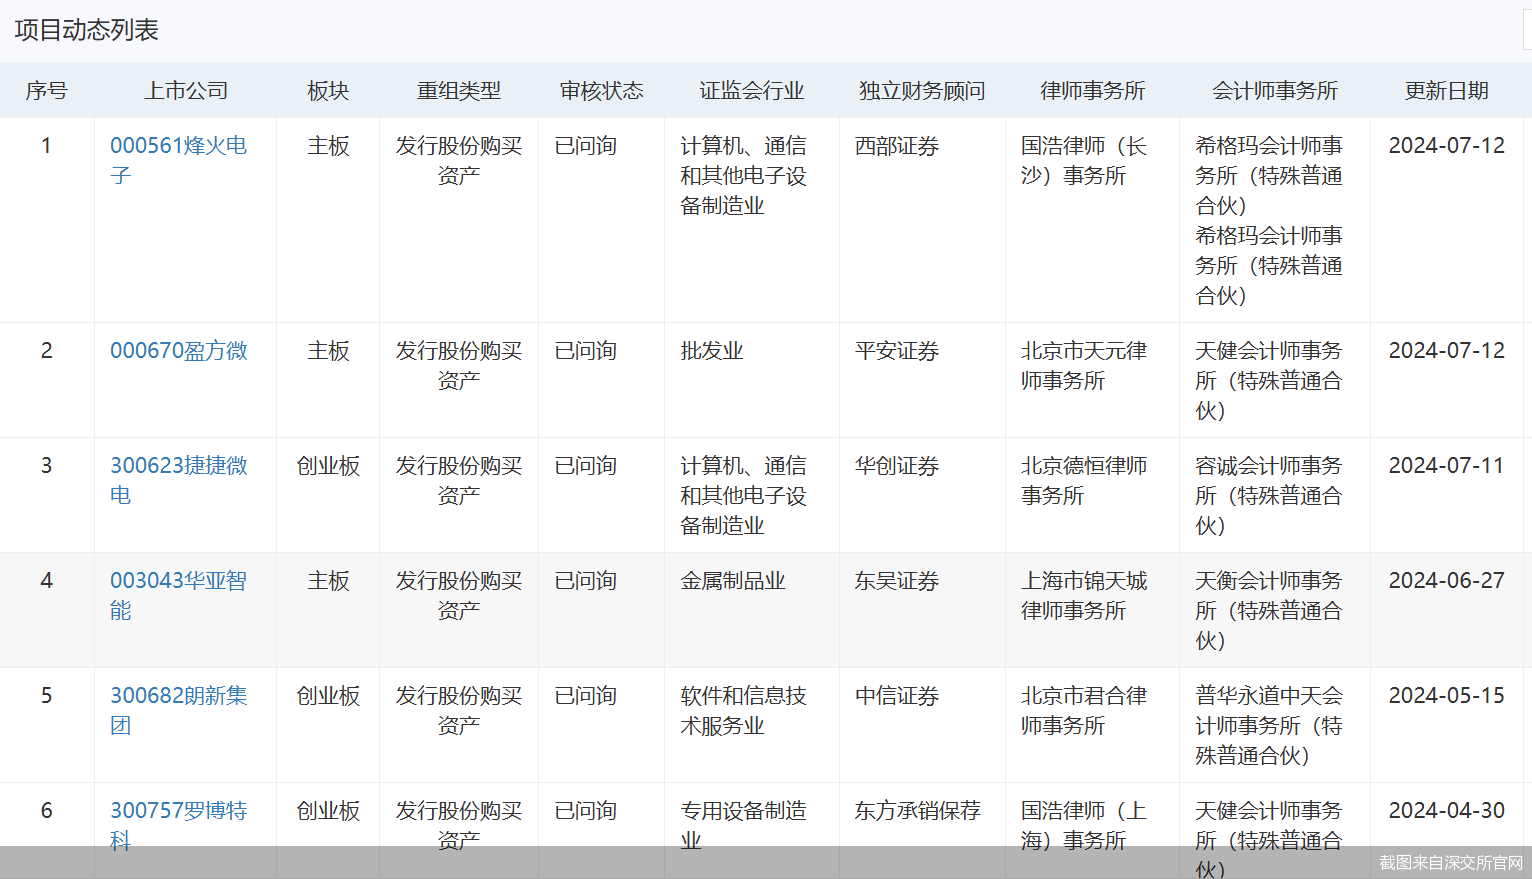
Task: Click 创业板 in the 捷捷微电 row
Action: (328, 466)
